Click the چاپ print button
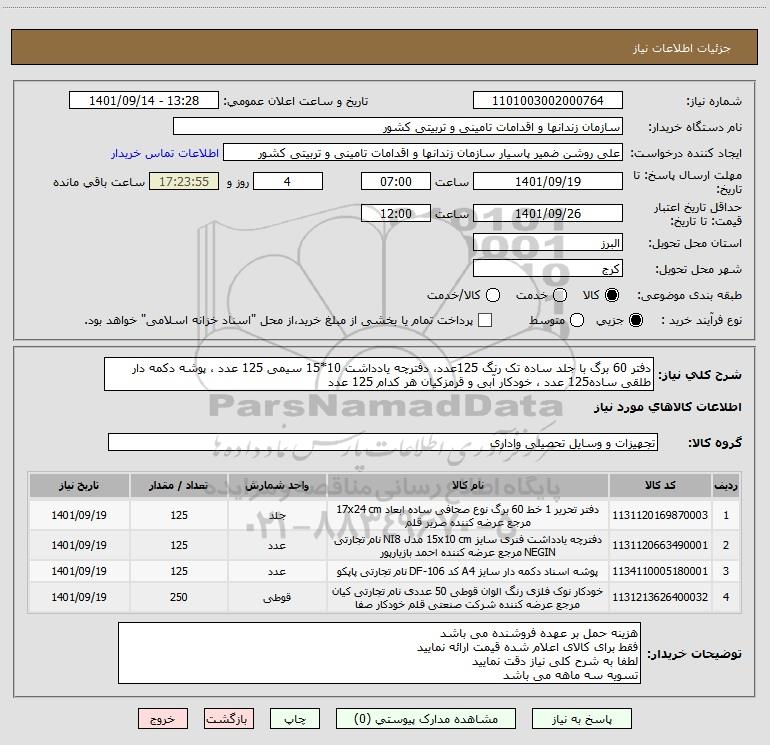The width and height of the screenshot is (770, 745). (295, 719)
